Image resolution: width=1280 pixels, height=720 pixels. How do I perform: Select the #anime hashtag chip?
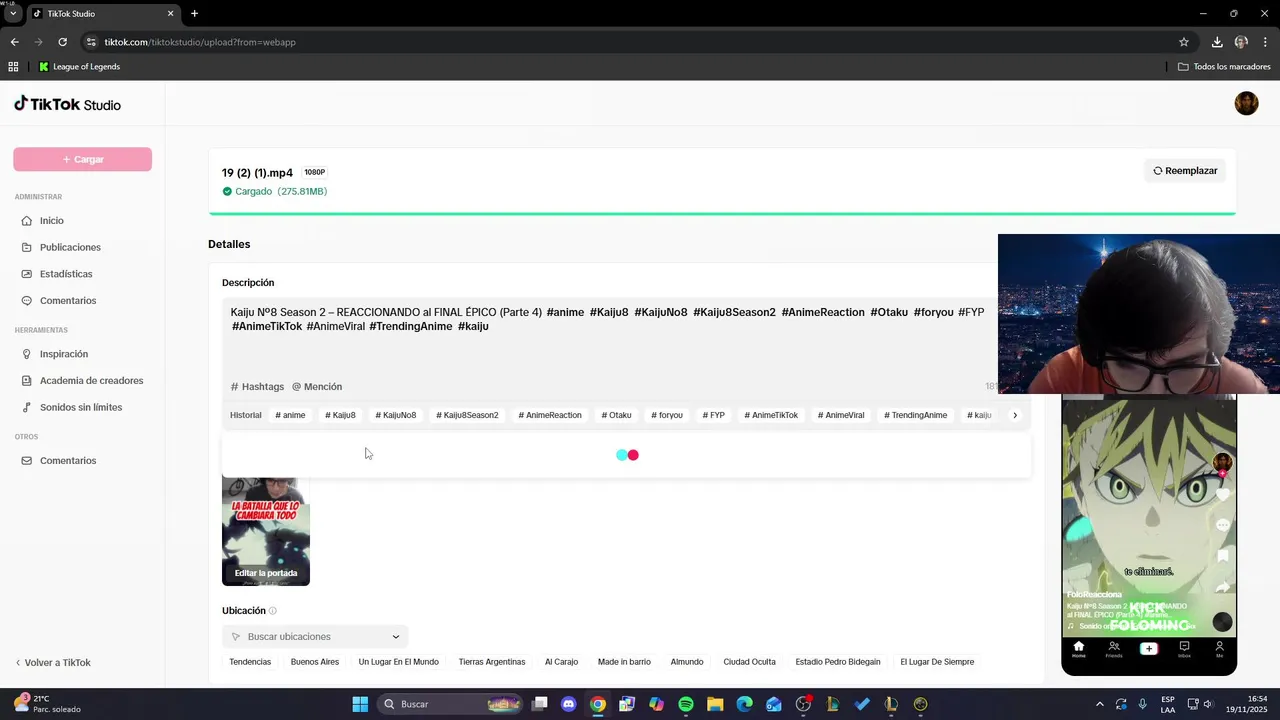(x=290, y=415)
